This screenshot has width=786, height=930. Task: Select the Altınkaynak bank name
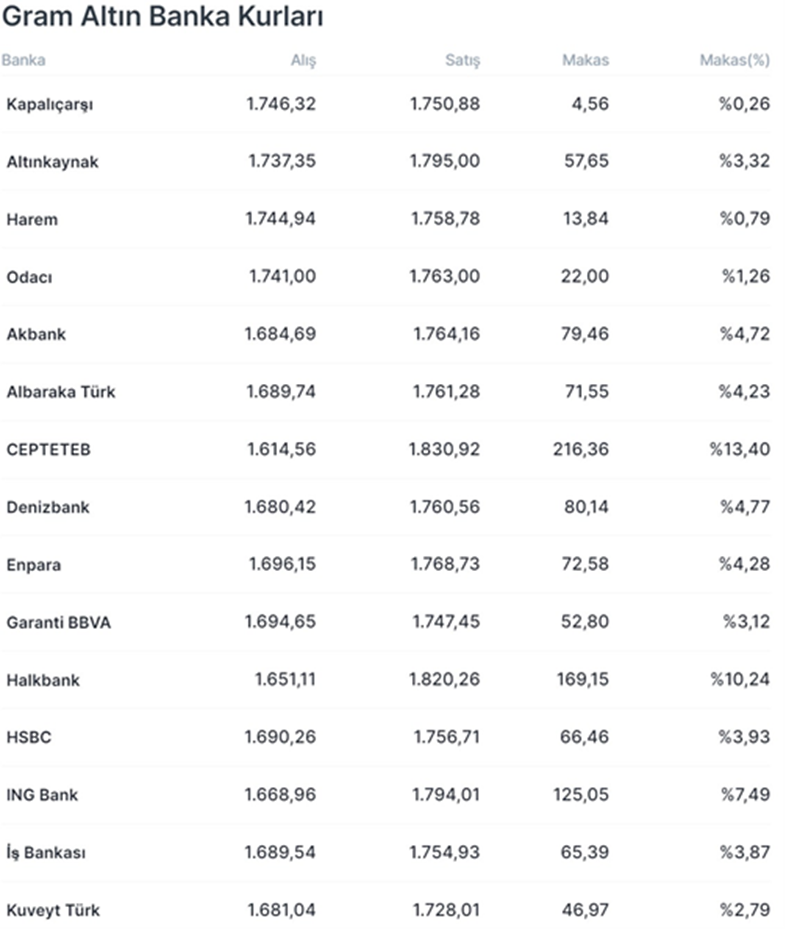[52, 162]
